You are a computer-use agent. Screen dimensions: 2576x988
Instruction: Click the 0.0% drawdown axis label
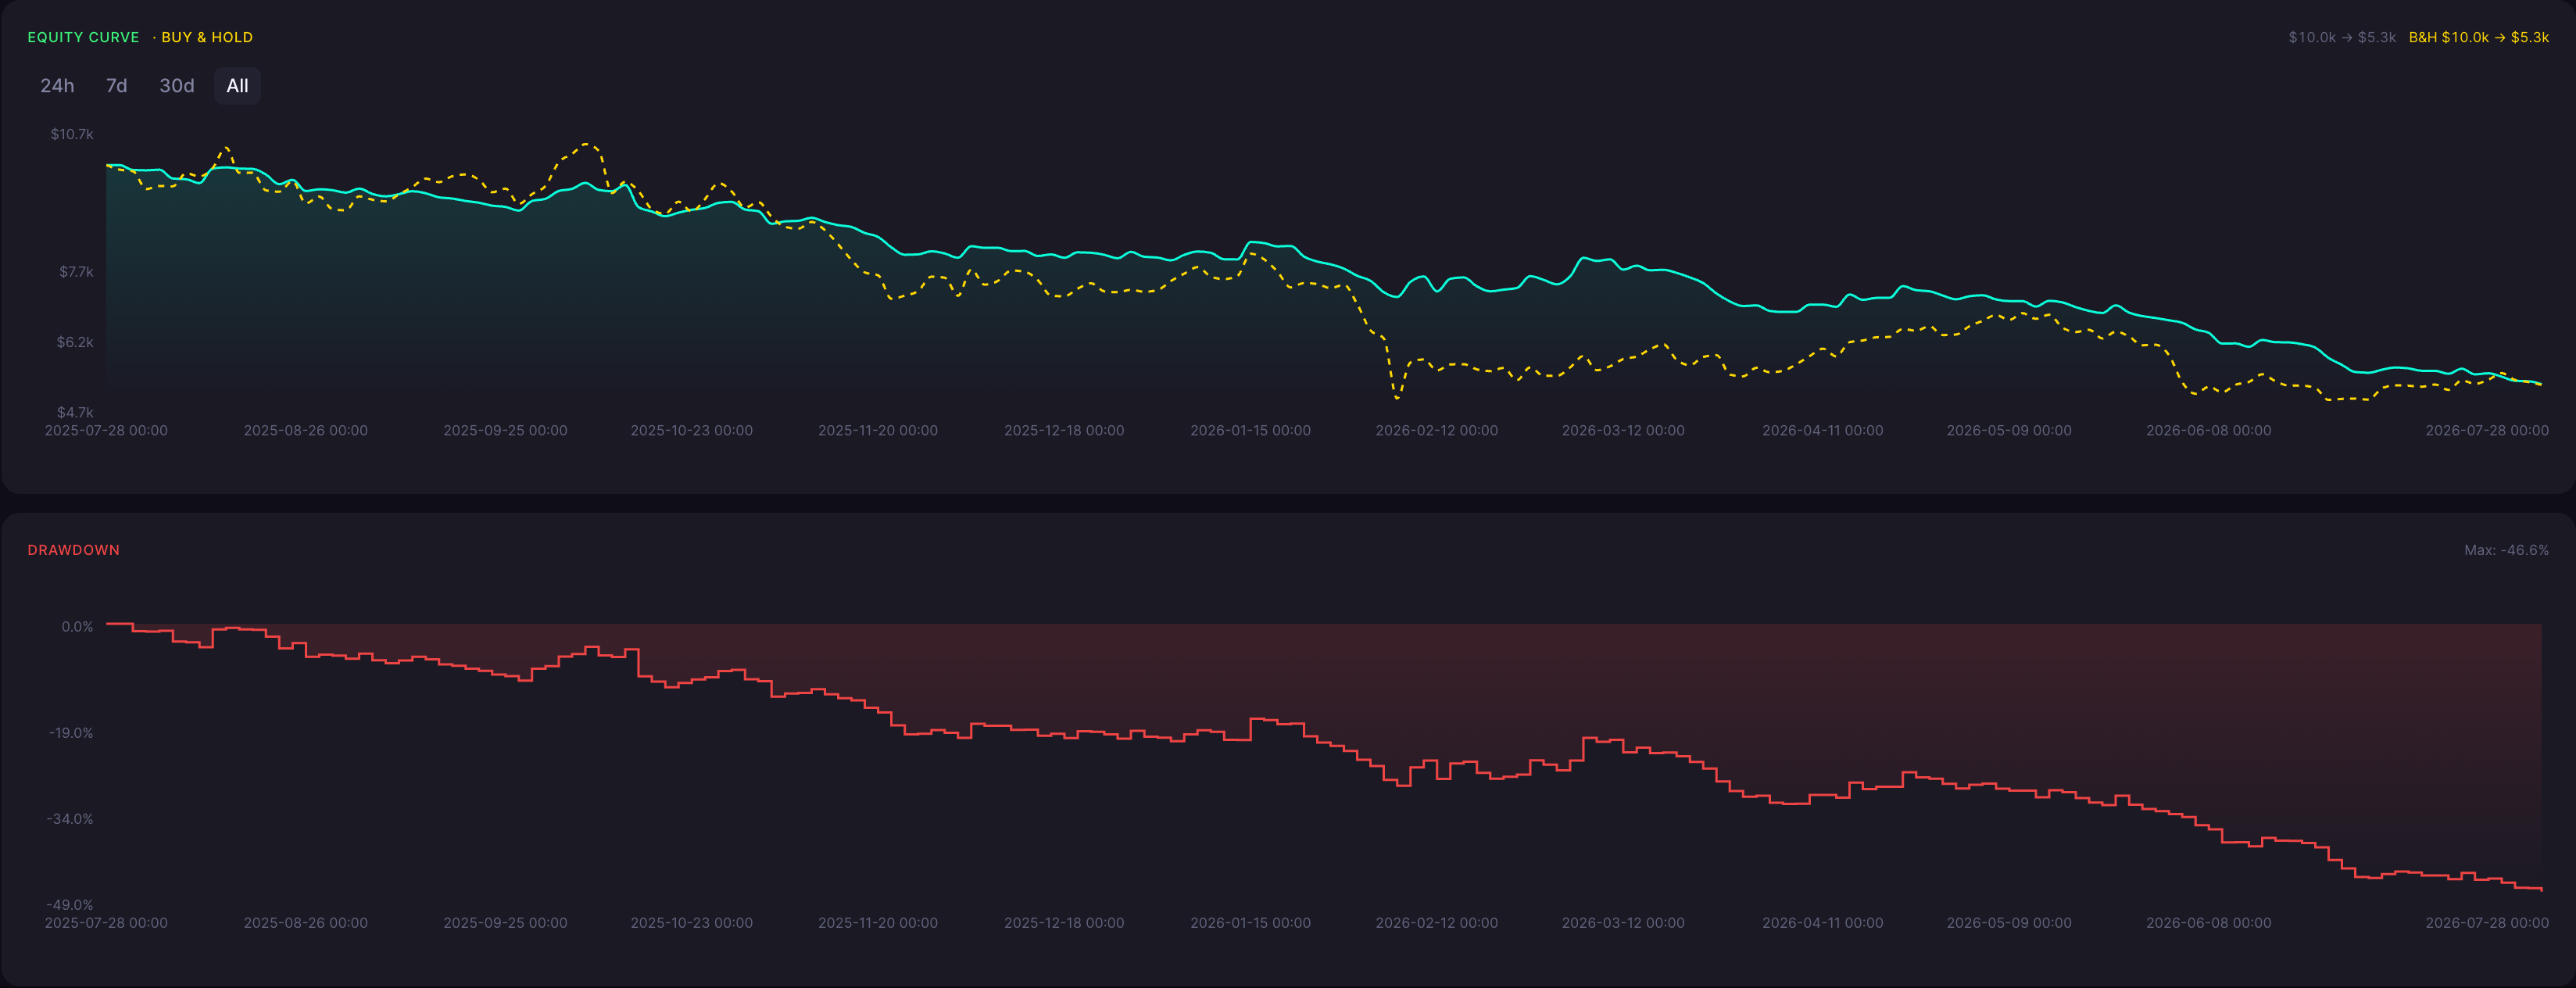77,627
